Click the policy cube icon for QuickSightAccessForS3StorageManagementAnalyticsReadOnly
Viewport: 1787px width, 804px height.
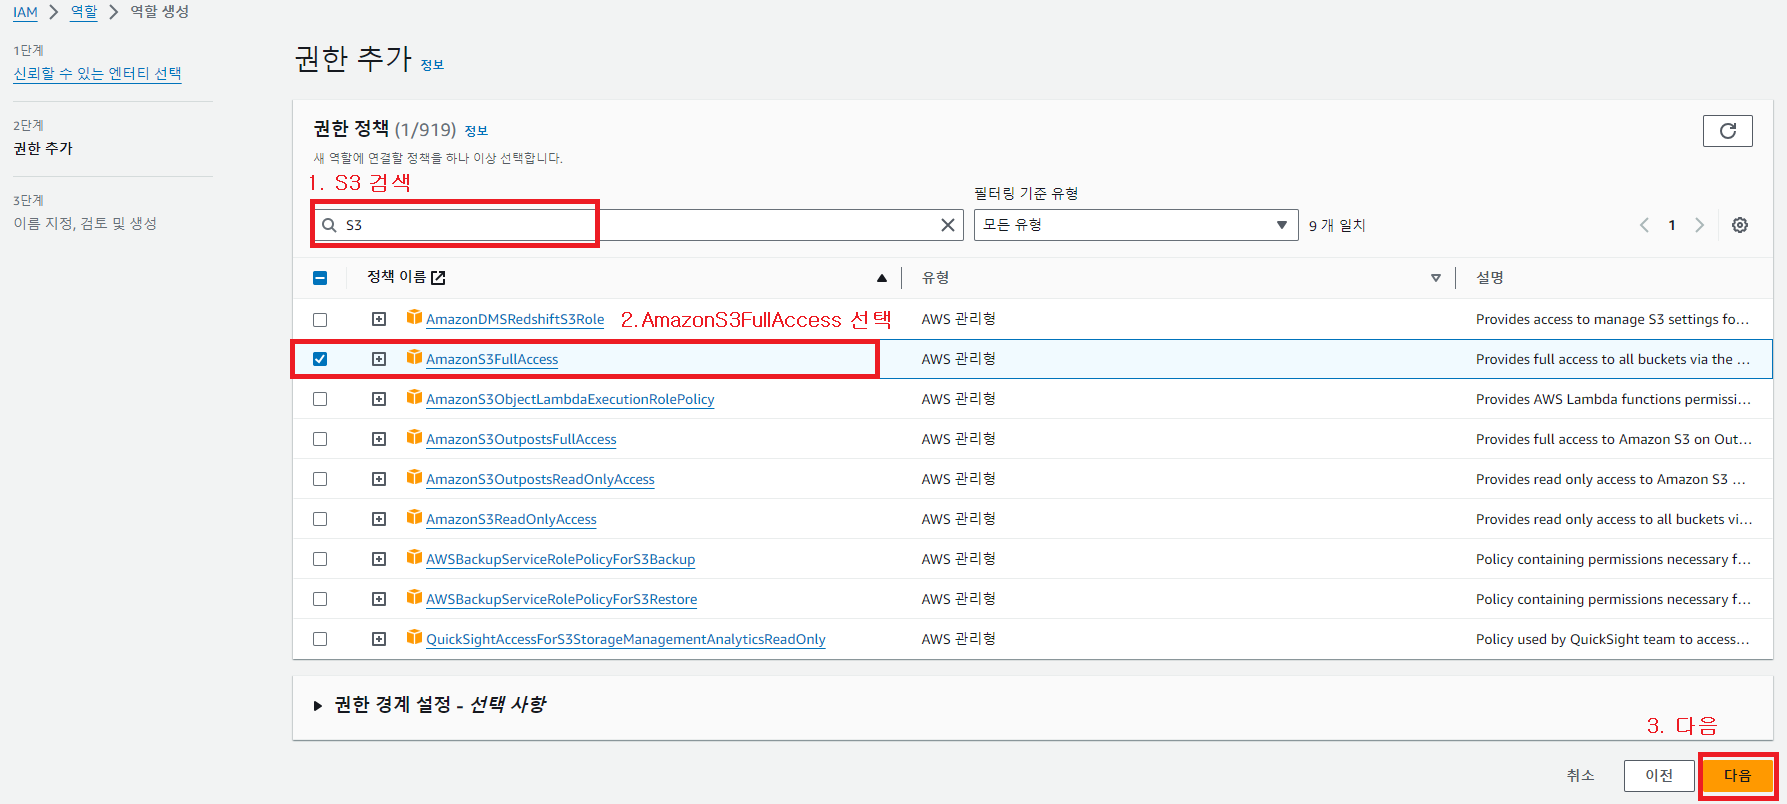click(x=414, y=637)
